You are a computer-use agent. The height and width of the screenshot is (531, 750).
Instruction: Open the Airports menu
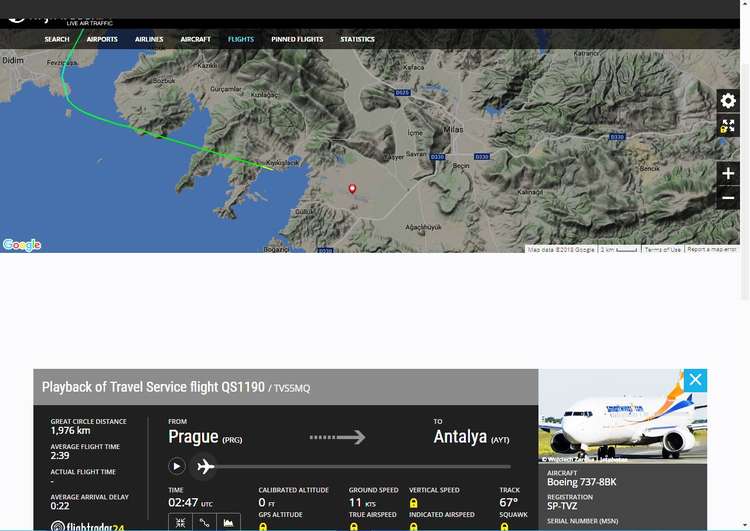(x=102, y=39)
